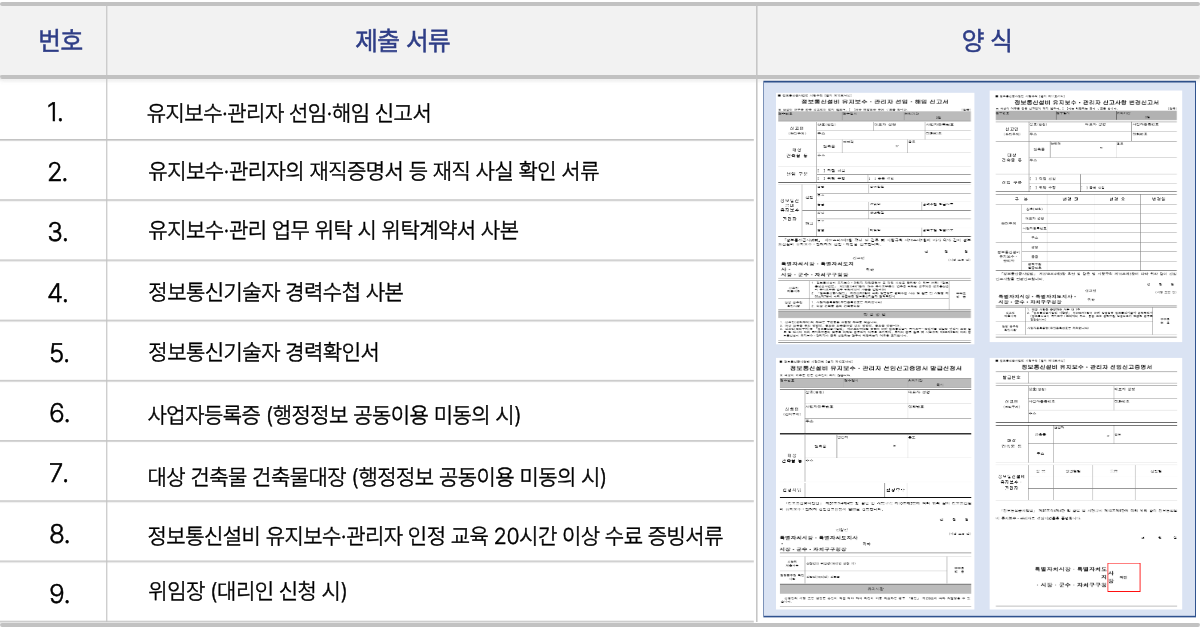
Task: Click the 위임장 (대리인 신청 시) row
Action: (x=247, y=592)
